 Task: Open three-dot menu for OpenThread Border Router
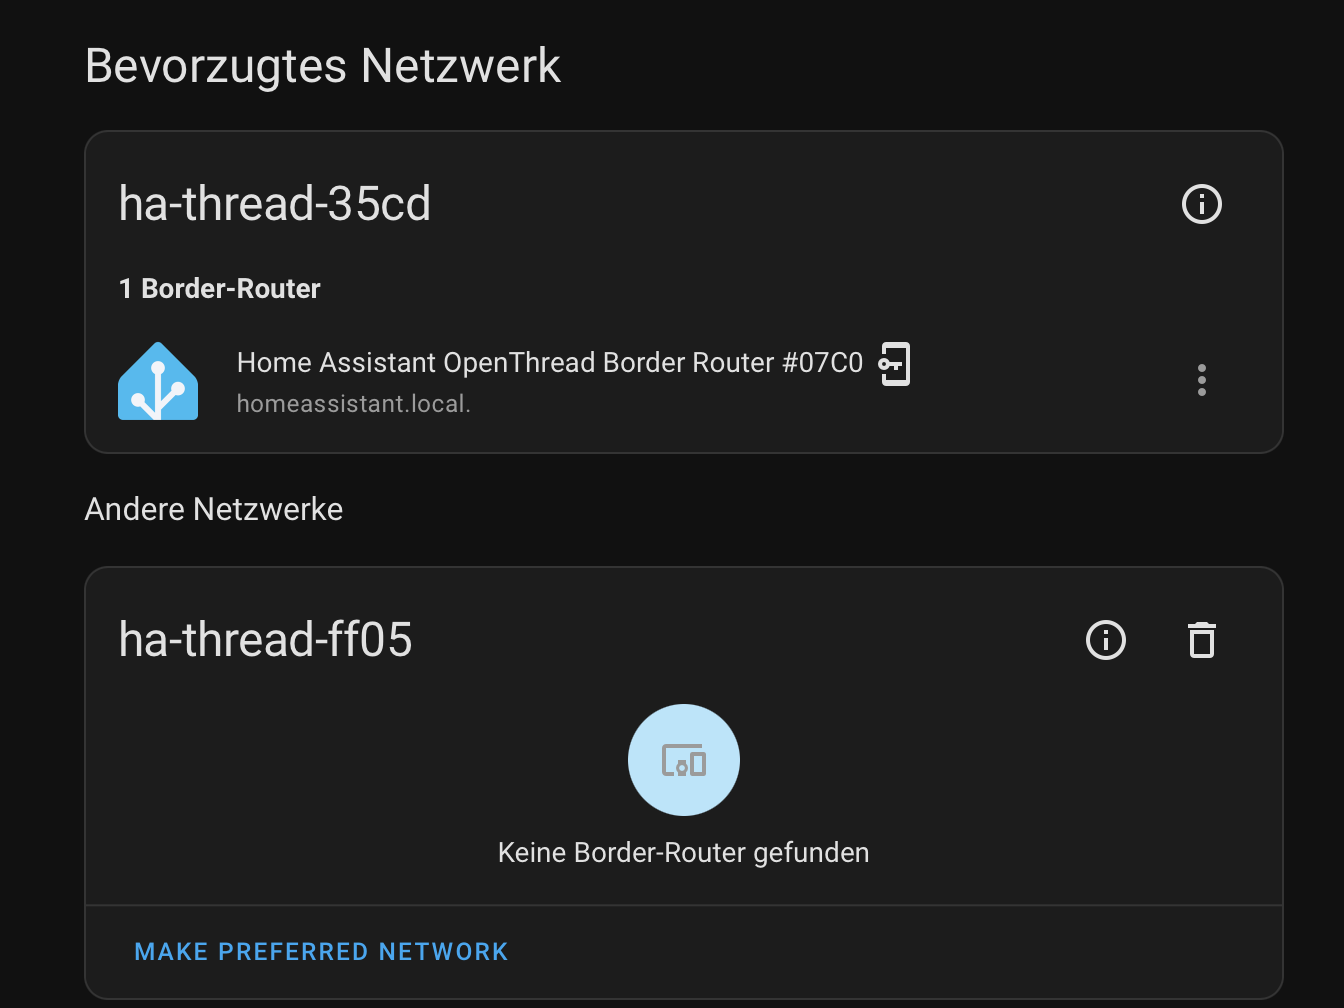click(x=1201, y=380)
